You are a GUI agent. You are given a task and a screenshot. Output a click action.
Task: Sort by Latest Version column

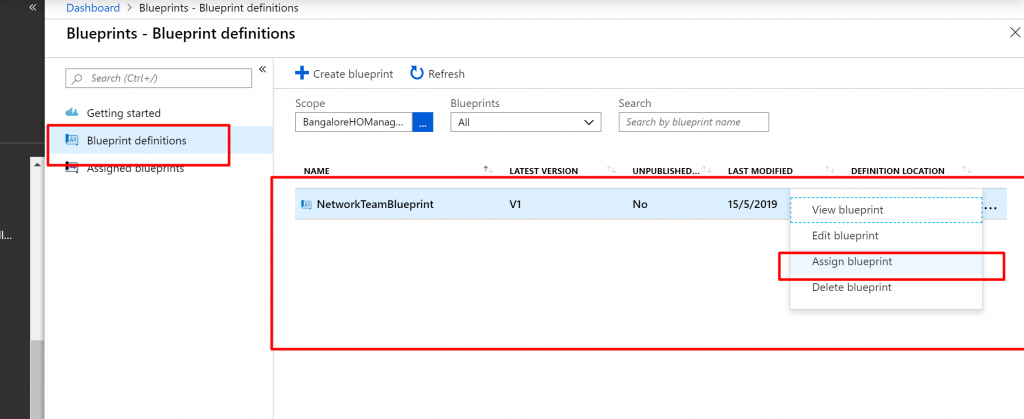point(611,171)
